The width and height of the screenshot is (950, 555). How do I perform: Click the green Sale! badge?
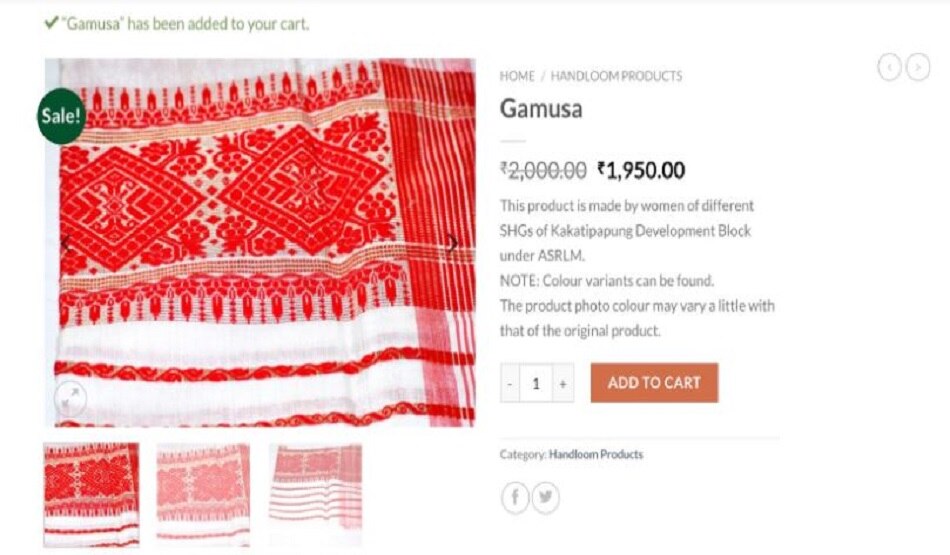(x=61, y=116)
